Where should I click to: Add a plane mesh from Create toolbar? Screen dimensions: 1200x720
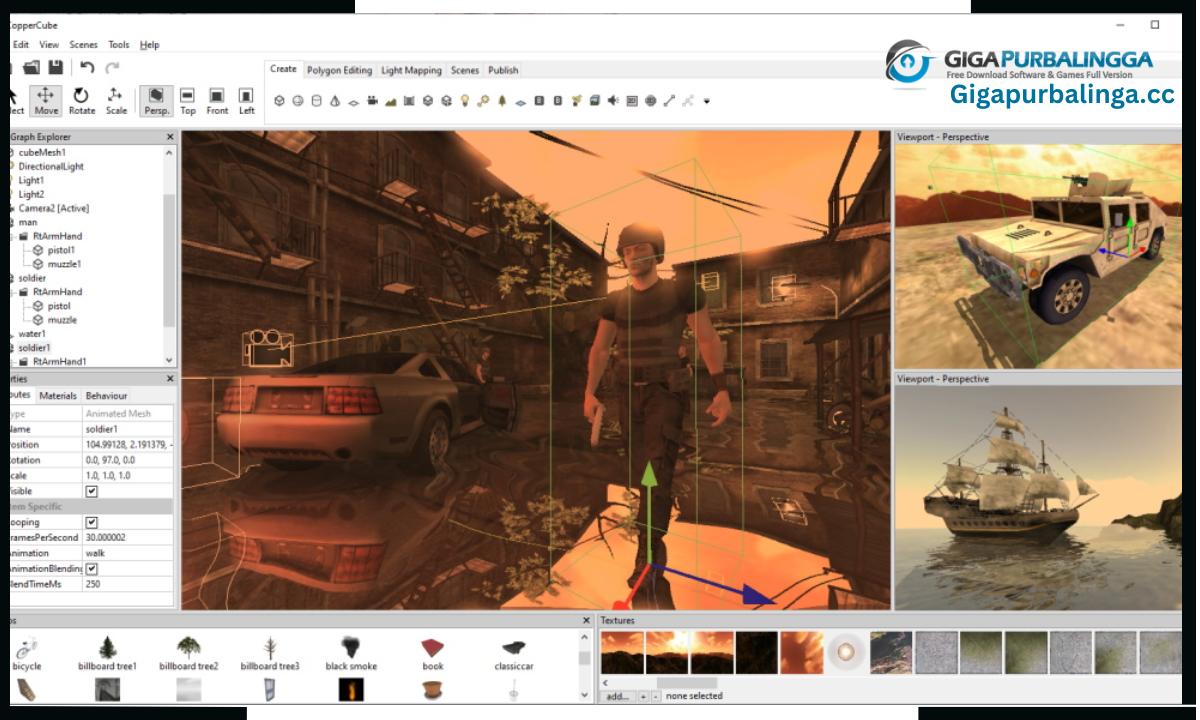[x=353, y=102]
